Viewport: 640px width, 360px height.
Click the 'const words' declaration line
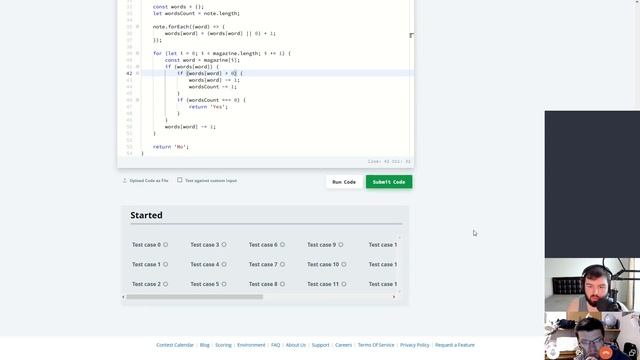pos(178,7)
